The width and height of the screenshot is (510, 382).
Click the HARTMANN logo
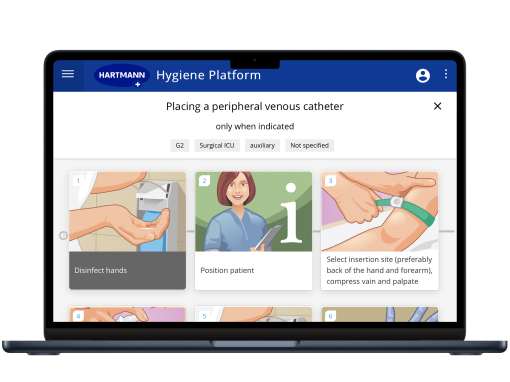coord(122,76)
